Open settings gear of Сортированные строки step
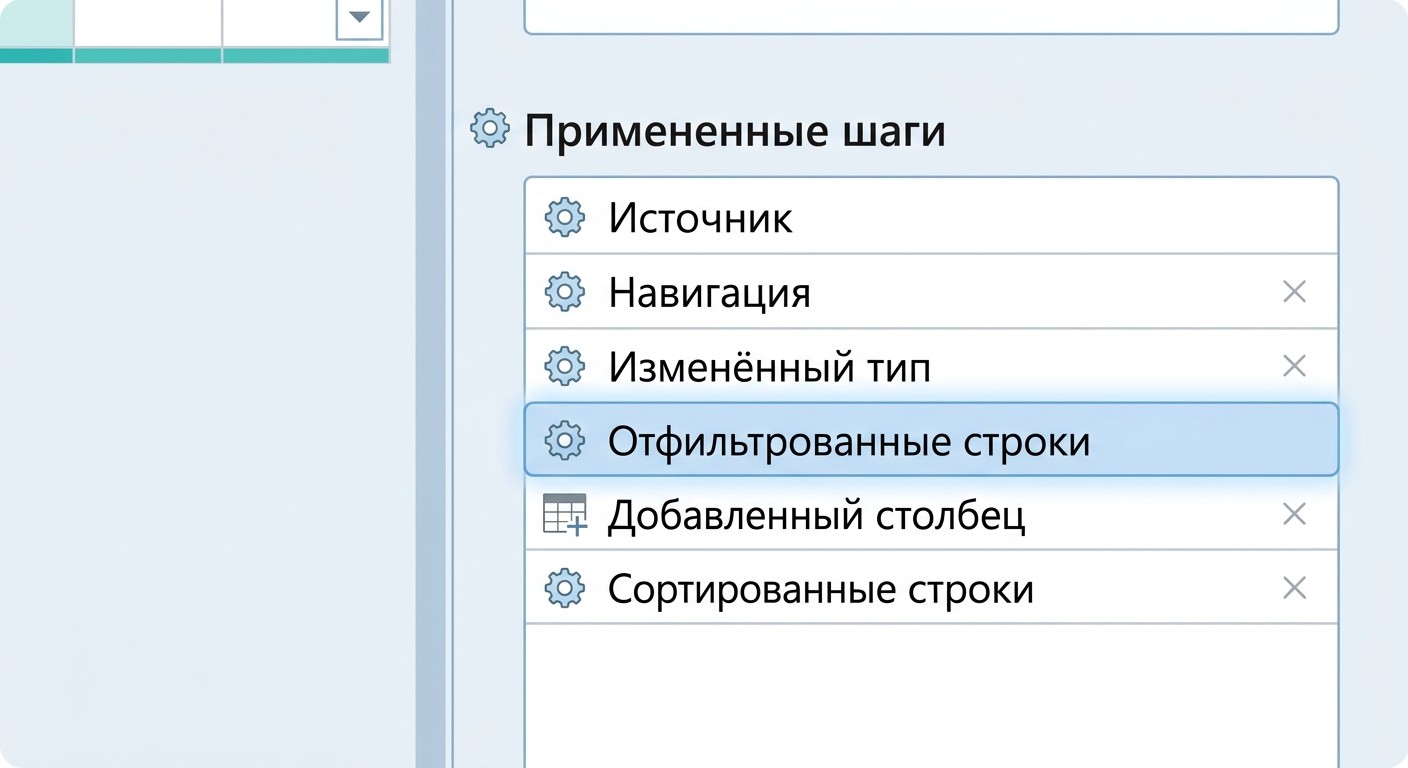The width and height of the screenshot is (1408, 768). 564,588
